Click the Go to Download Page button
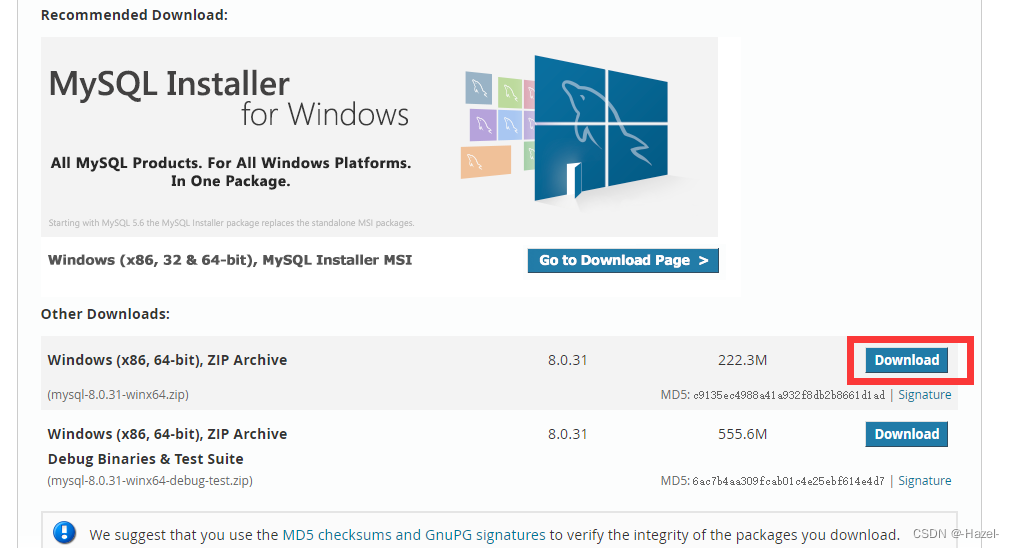 point(623,260)
